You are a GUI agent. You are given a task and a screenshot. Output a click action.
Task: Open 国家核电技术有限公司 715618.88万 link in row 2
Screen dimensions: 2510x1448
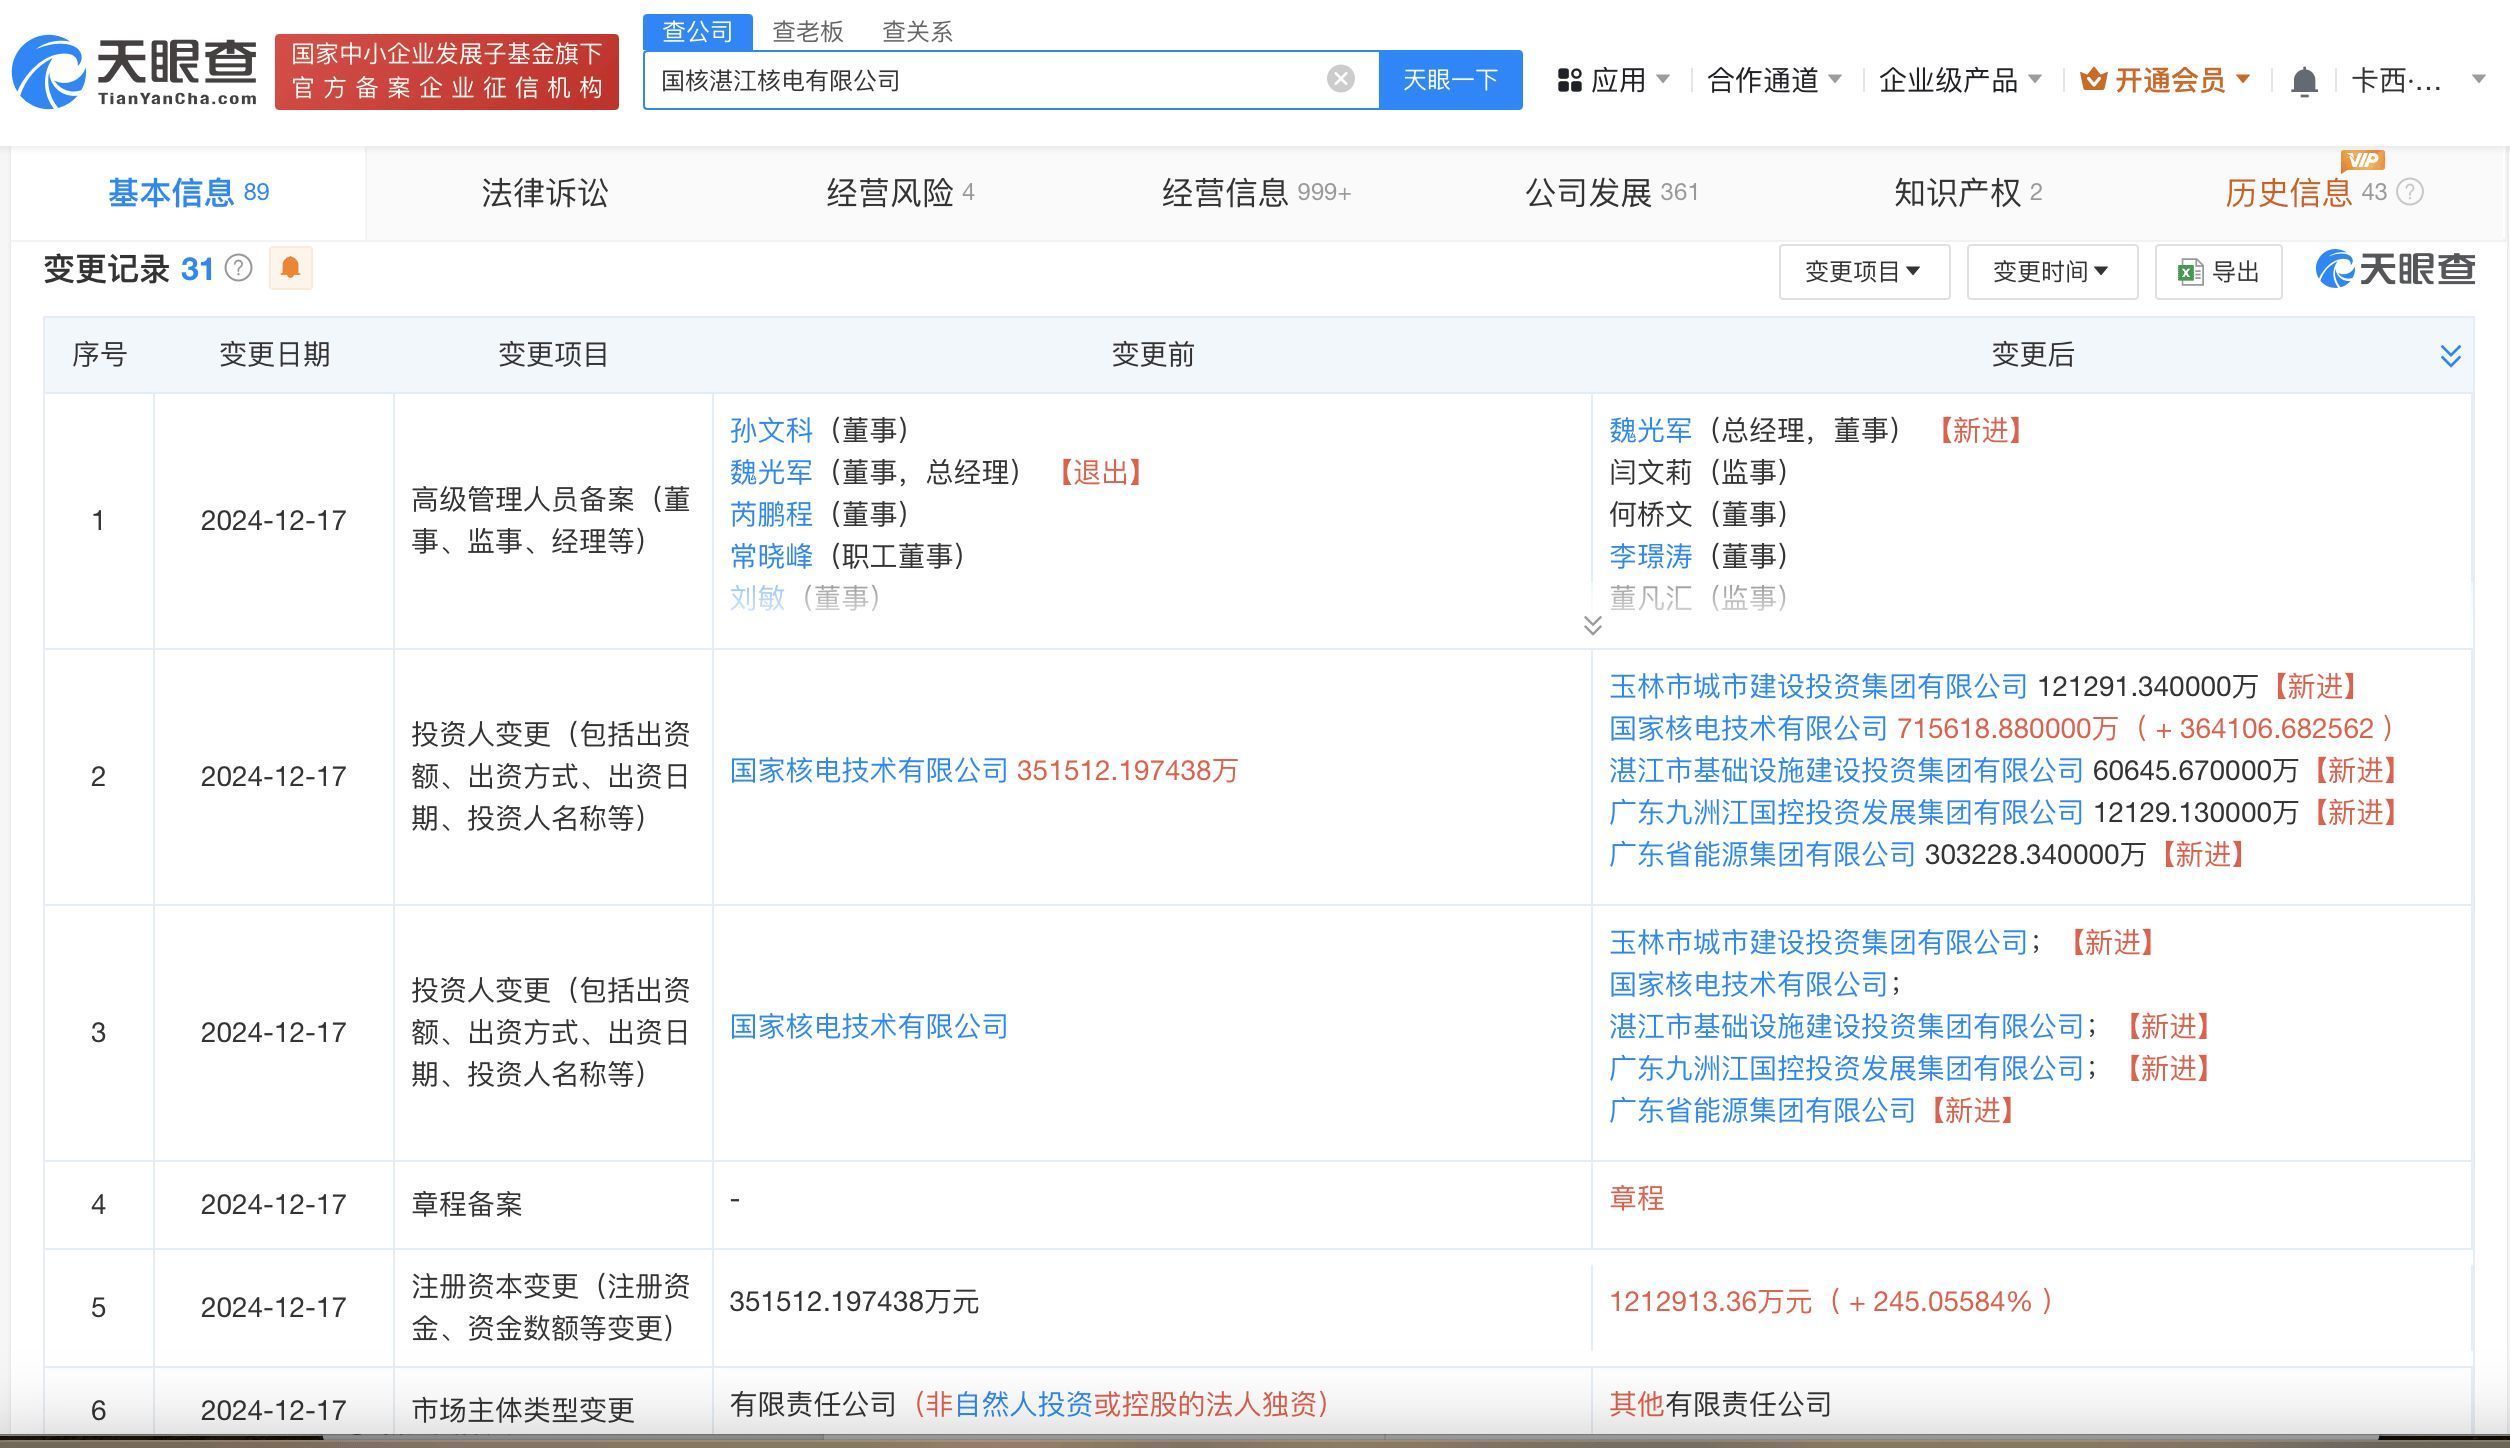pyautogui.click(x=1748, y=728)
